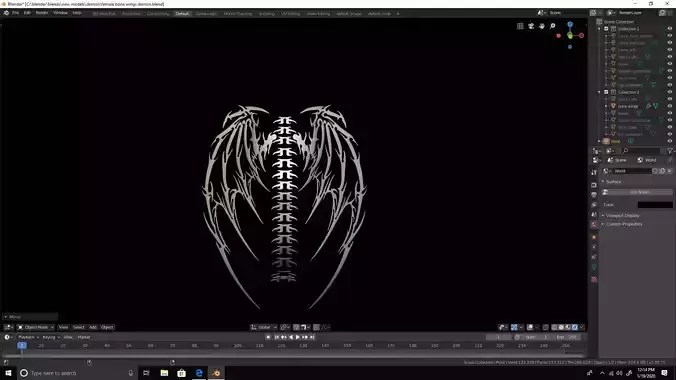Viewport: 676px width, 380px height.
Task: Open the Scene properties tab
Action: click(x=594, y=215)
